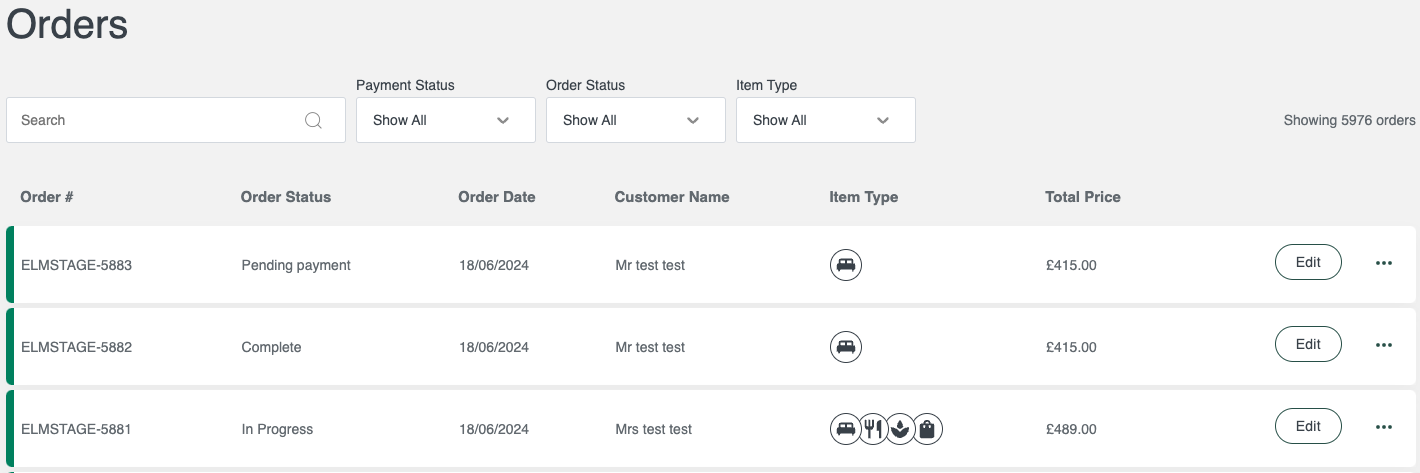This screenshot has width=1420, height=473.
Task: Open more options menu for ELMSTAGE-5882
Action: pyautogui.click(x=1384, y=346)
